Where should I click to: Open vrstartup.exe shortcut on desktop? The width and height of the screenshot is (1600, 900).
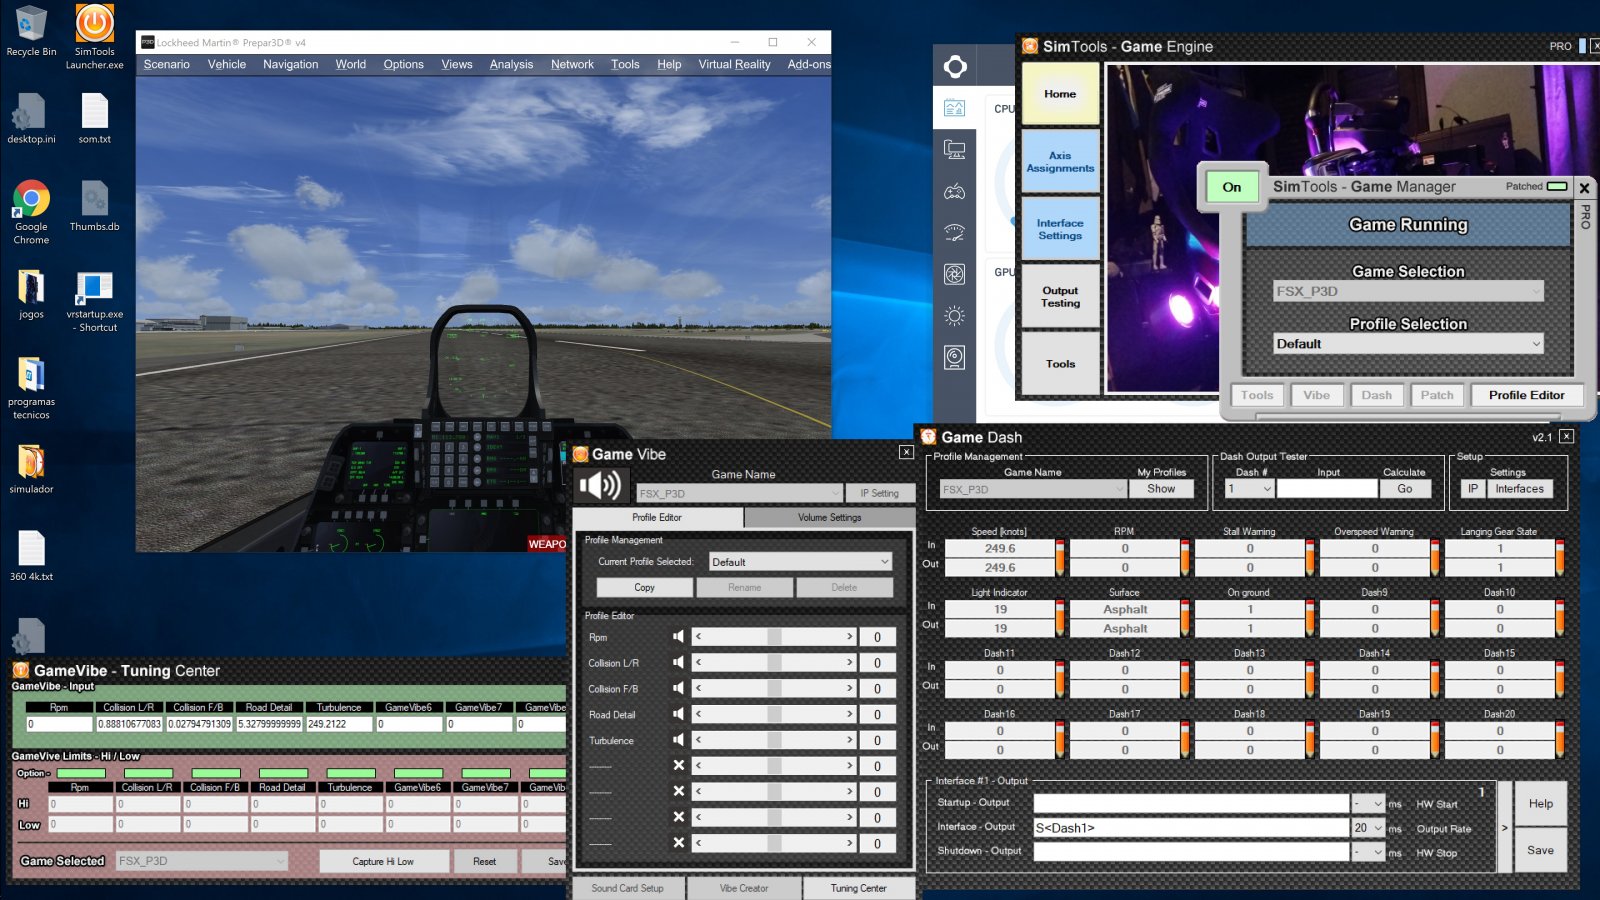(x=95, y=301)
